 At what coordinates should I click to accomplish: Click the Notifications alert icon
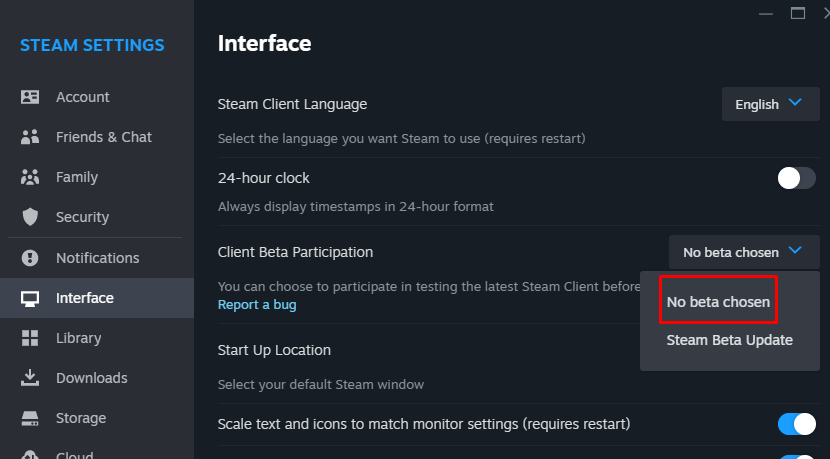(x=30, y=258)
